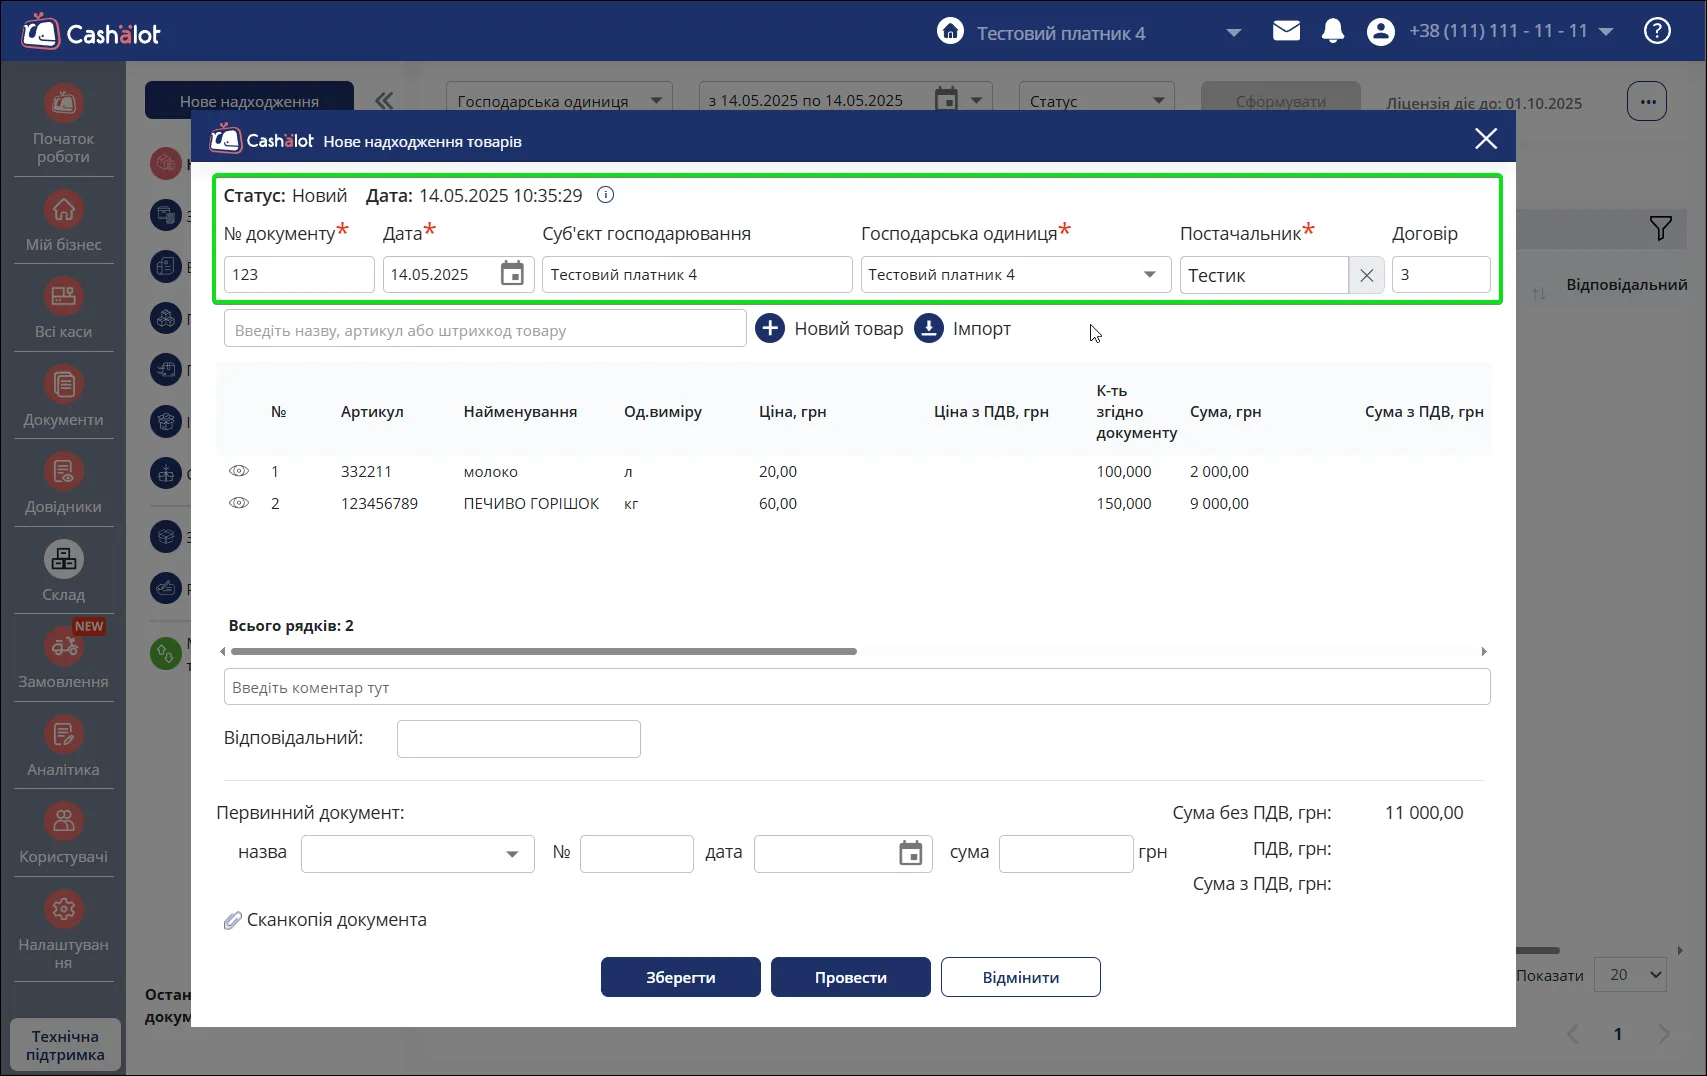The image size is (1707, 1076).
Task: Click the Зберегти button
Action: 681,977
